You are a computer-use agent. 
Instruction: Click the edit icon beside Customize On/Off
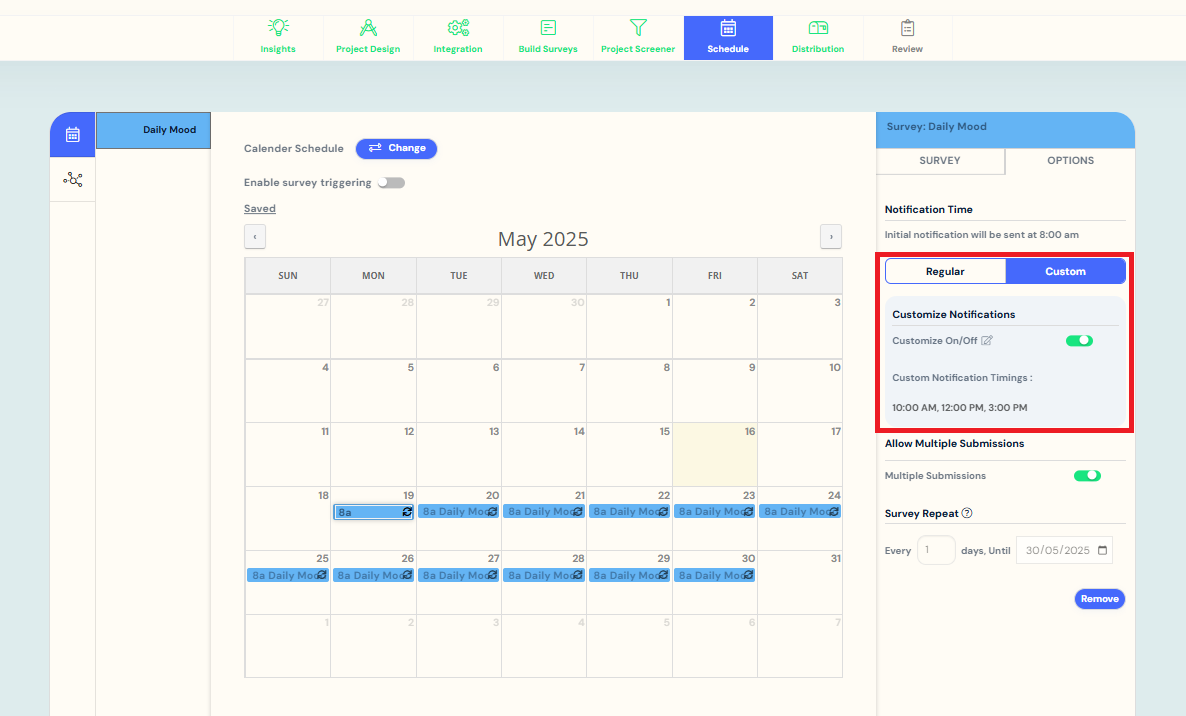987,340
